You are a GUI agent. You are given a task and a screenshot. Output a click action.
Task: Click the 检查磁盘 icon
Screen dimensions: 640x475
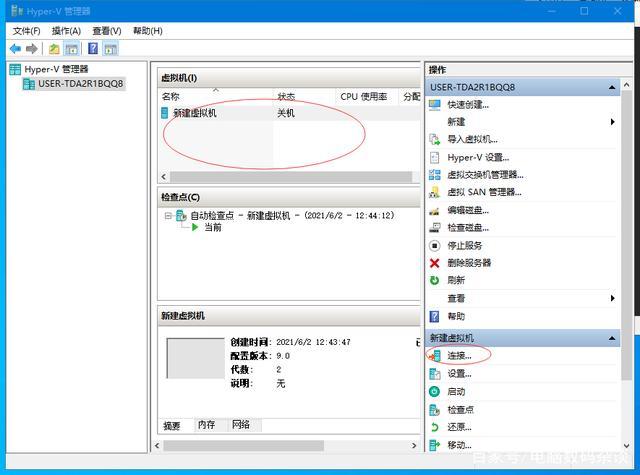[435, 228]
